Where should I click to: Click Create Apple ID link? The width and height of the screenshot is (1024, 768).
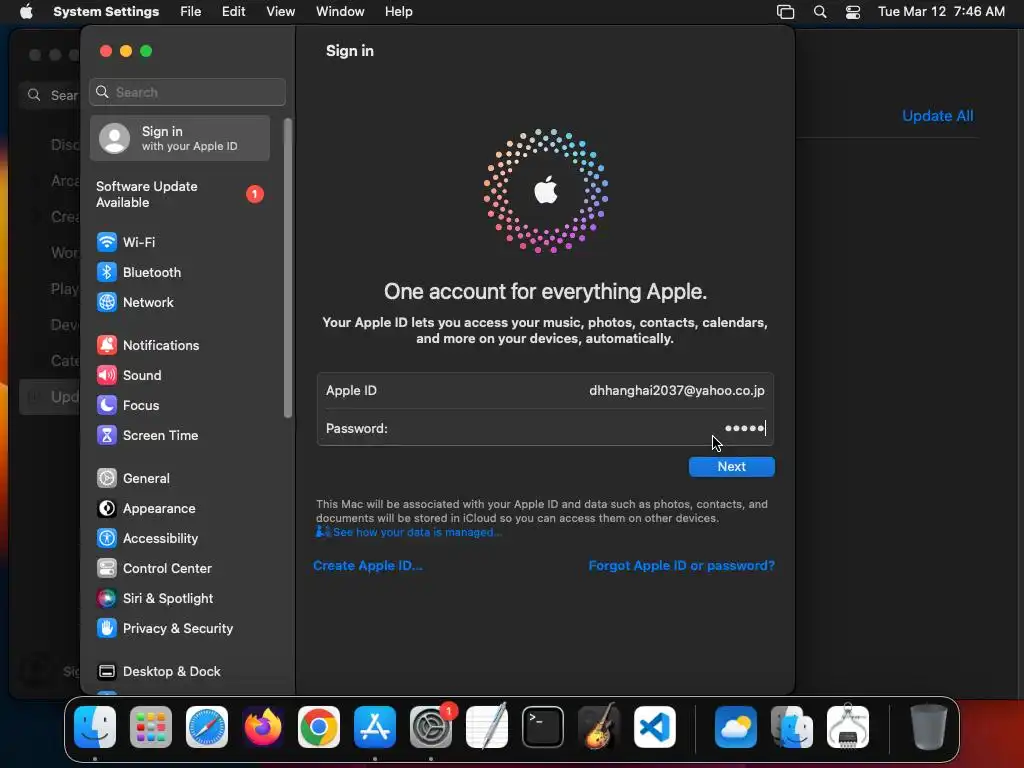tap(368, 566)
